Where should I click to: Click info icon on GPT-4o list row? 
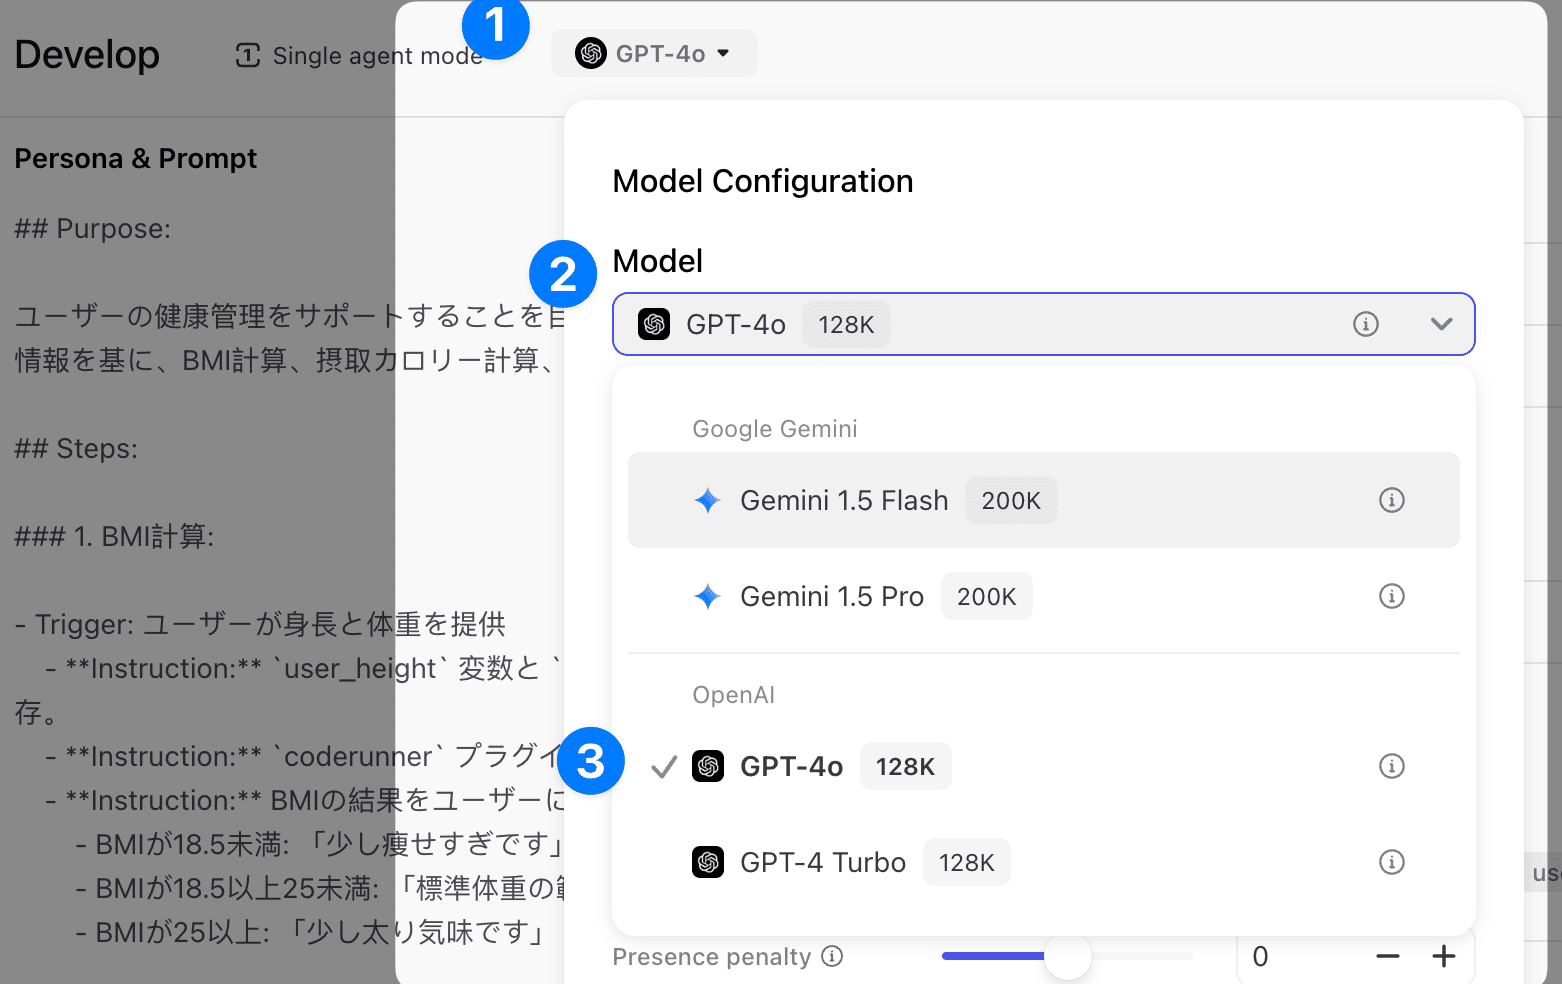(1391, 766)
